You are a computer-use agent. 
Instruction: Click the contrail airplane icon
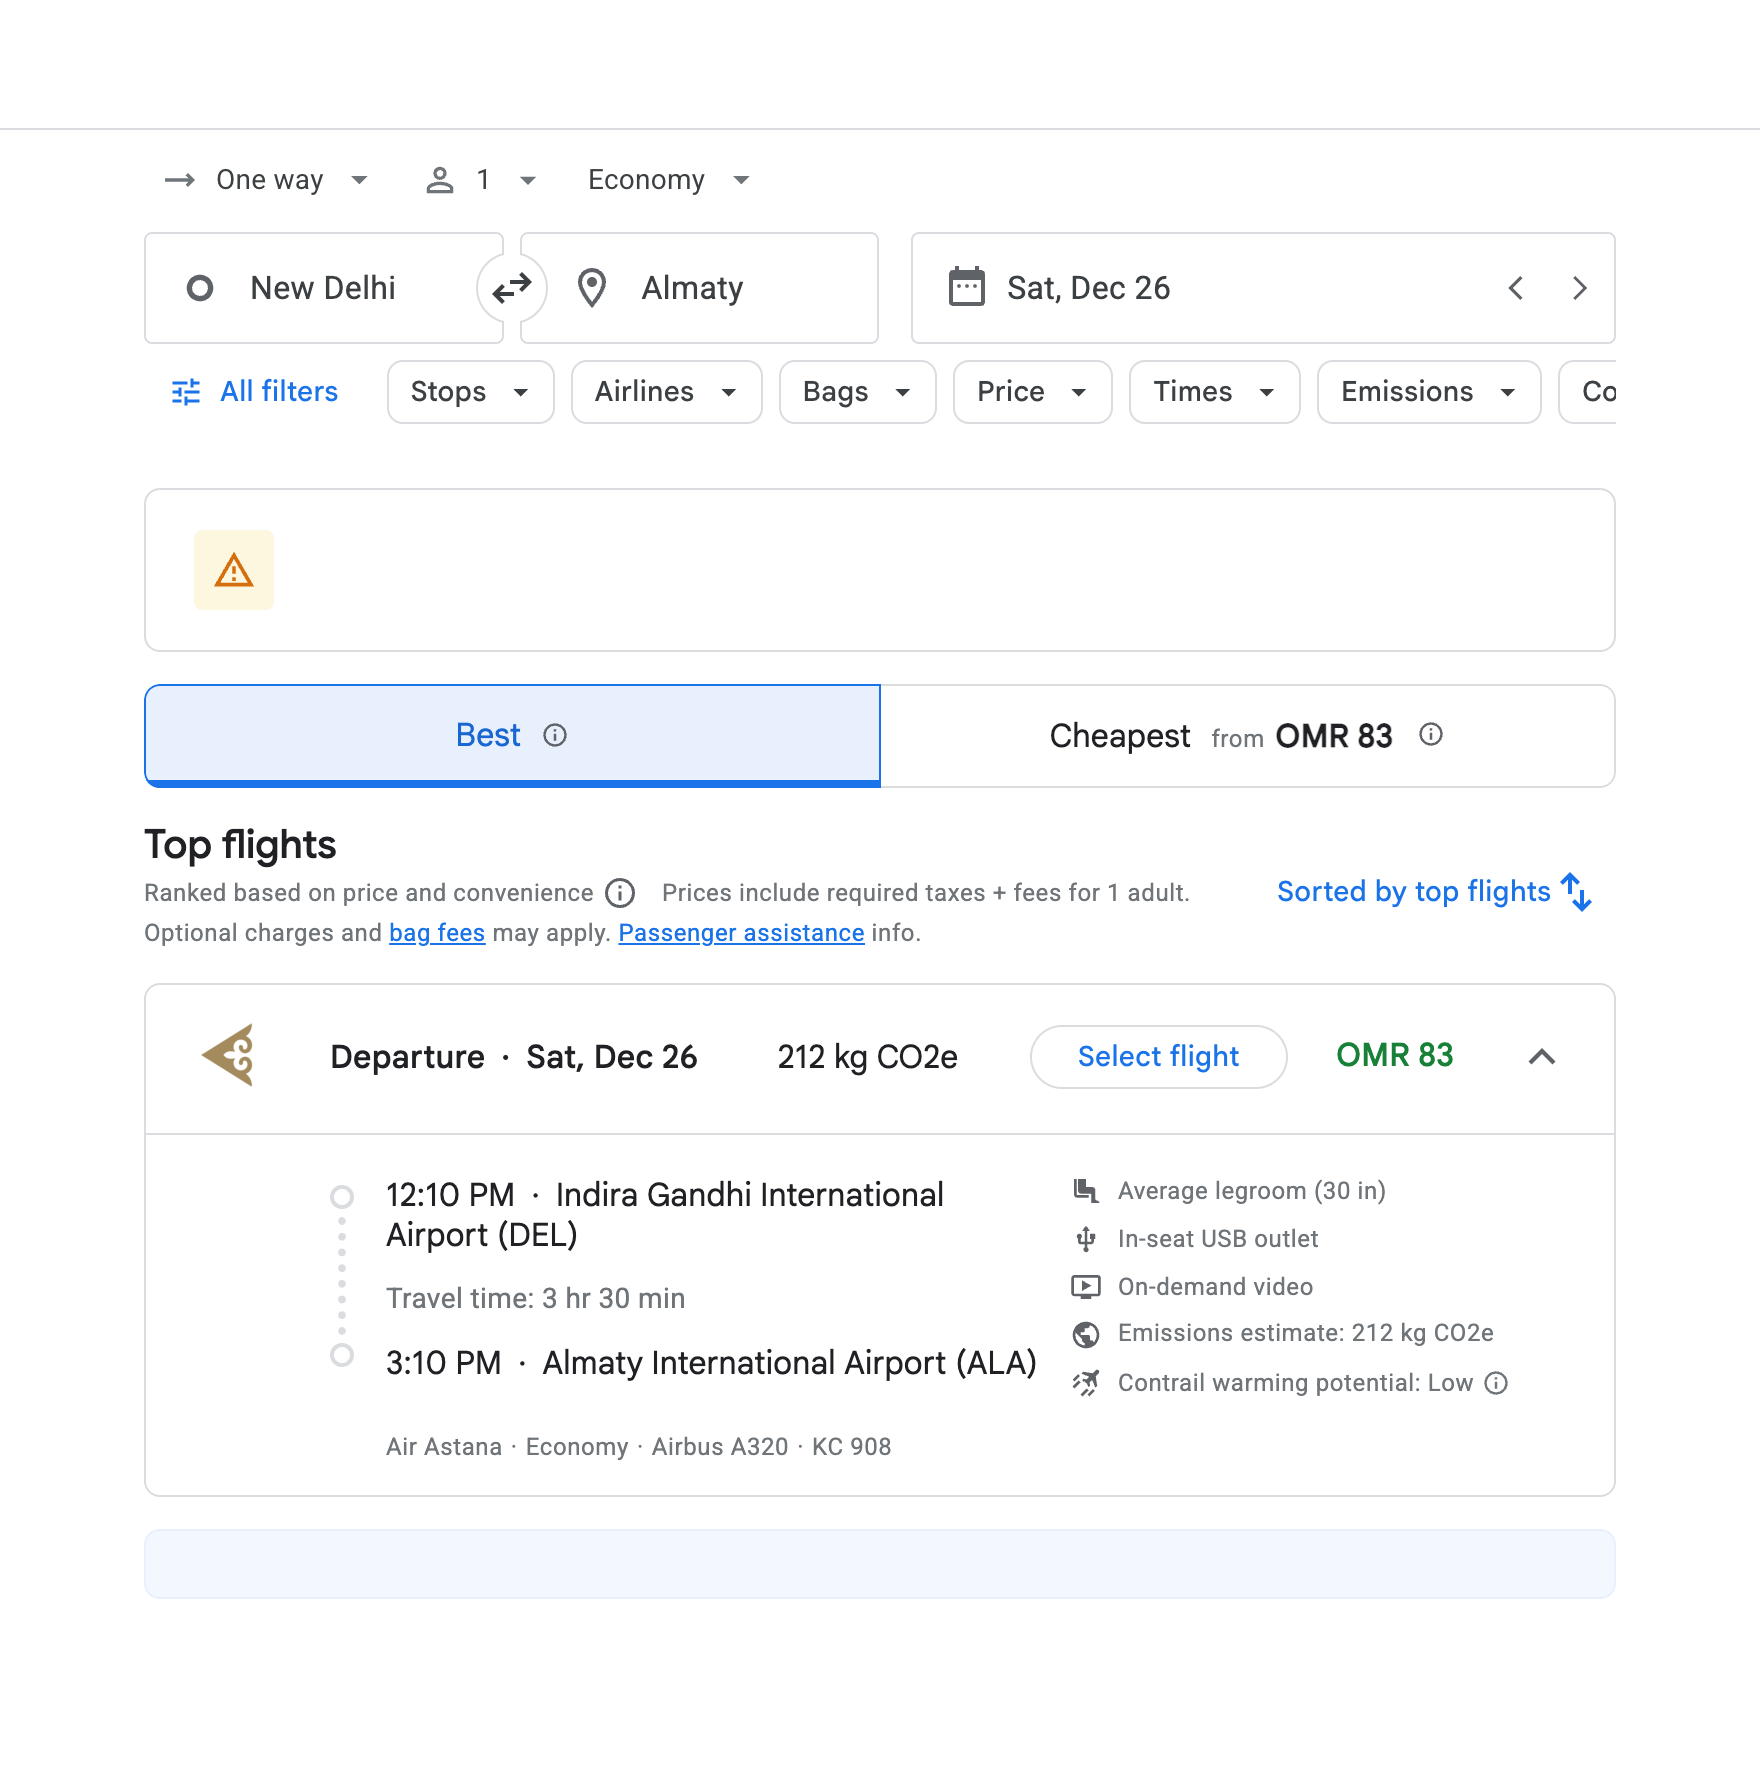pos(1086,1383)
